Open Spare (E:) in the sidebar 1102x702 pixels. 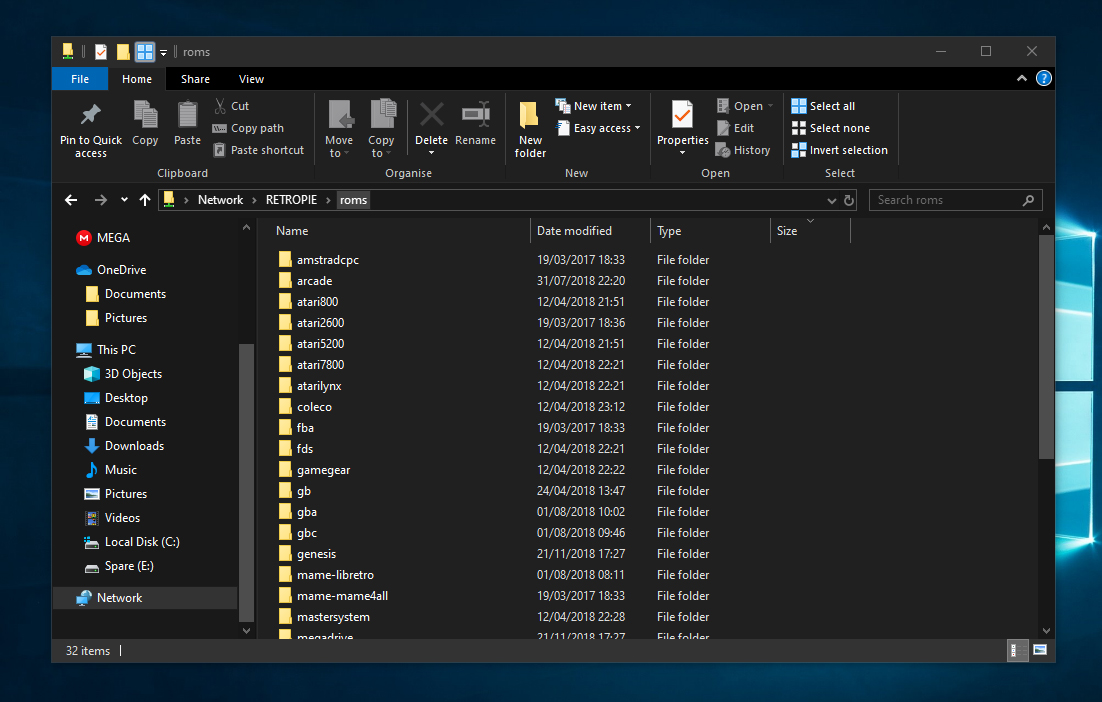coord(119,566)
